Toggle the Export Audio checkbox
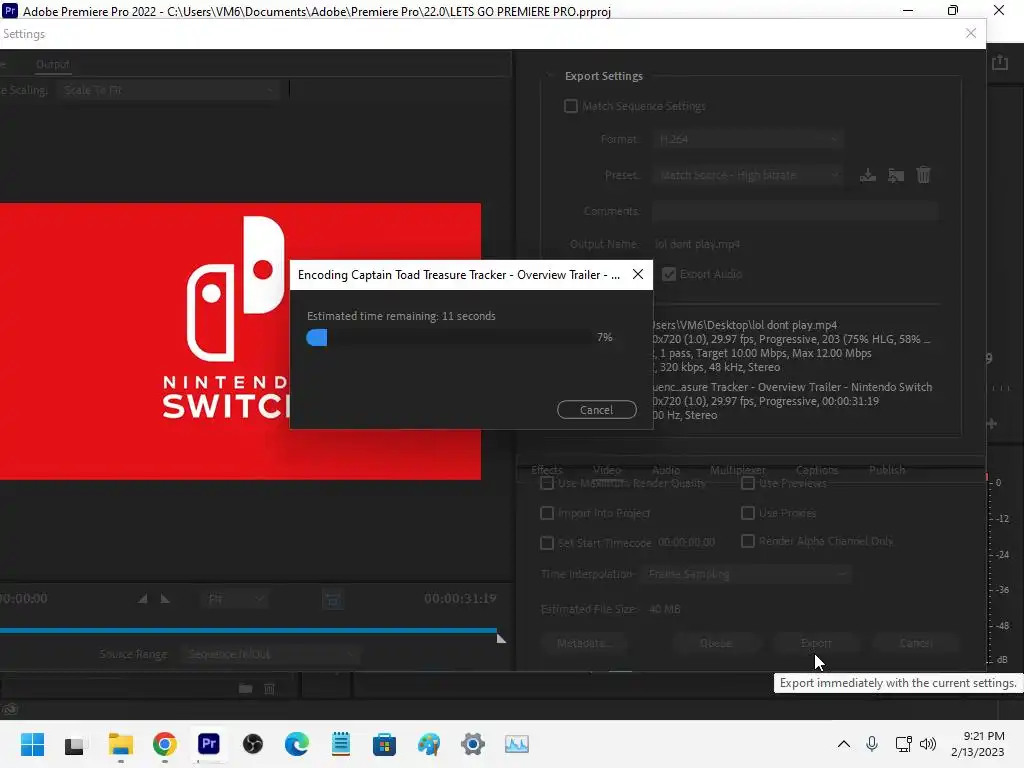The height and width of the screenshot is (768, 1024). pos(669,274)
